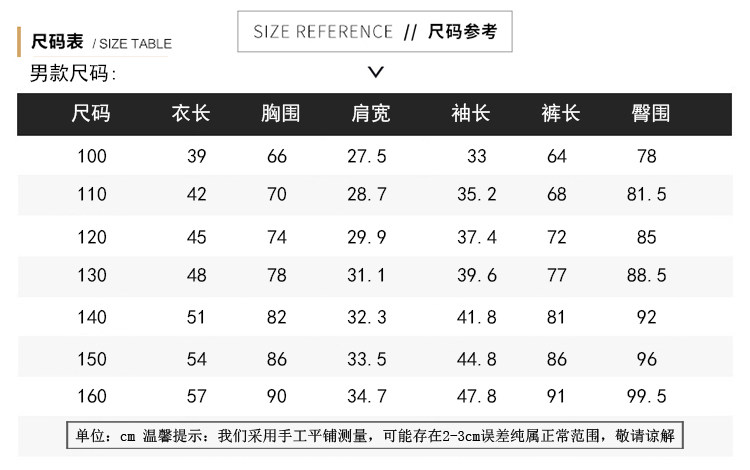
Task: Click the 99.5 hip measurement cell
Action: point(647,396)
